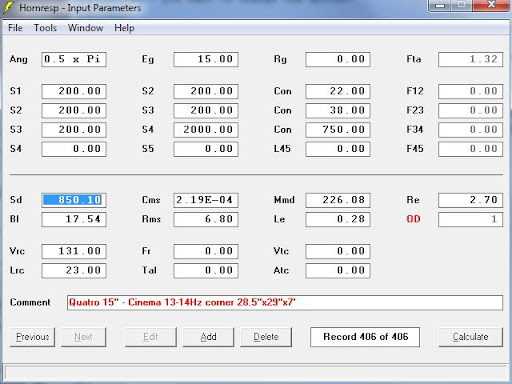
Task: Click the F34 input field
Action: click(x=470, y=130)
